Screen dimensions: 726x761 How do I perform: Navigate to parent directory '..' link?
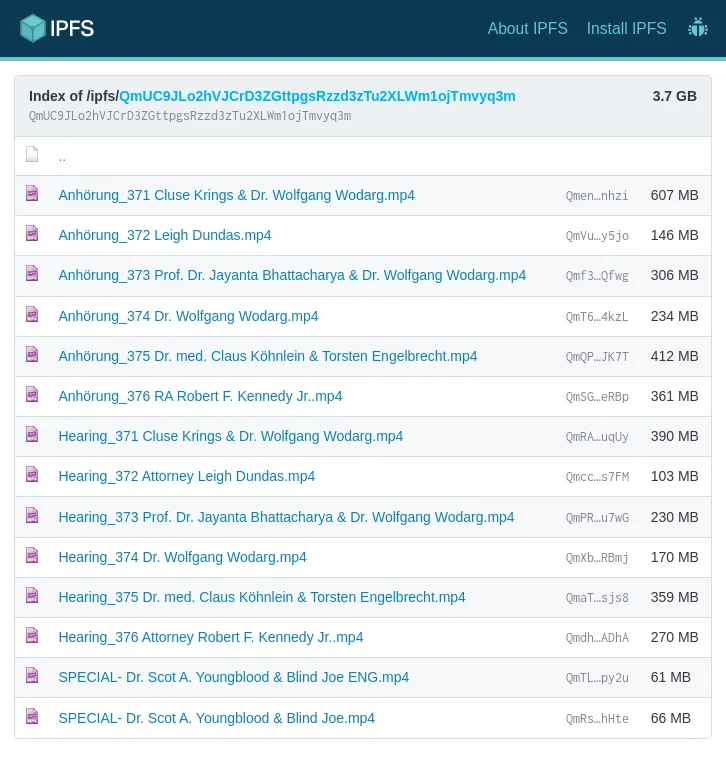click(62, 158)
